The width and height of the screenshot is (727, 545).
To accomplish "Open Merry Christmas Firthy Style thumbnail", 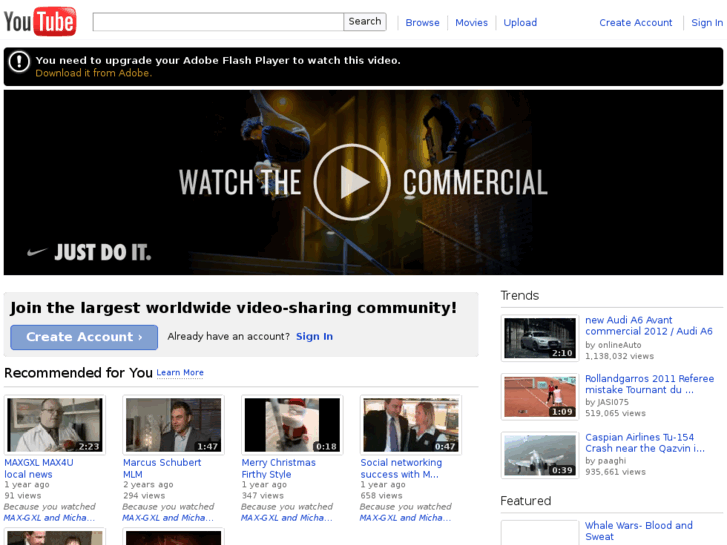I will point(292,425).
